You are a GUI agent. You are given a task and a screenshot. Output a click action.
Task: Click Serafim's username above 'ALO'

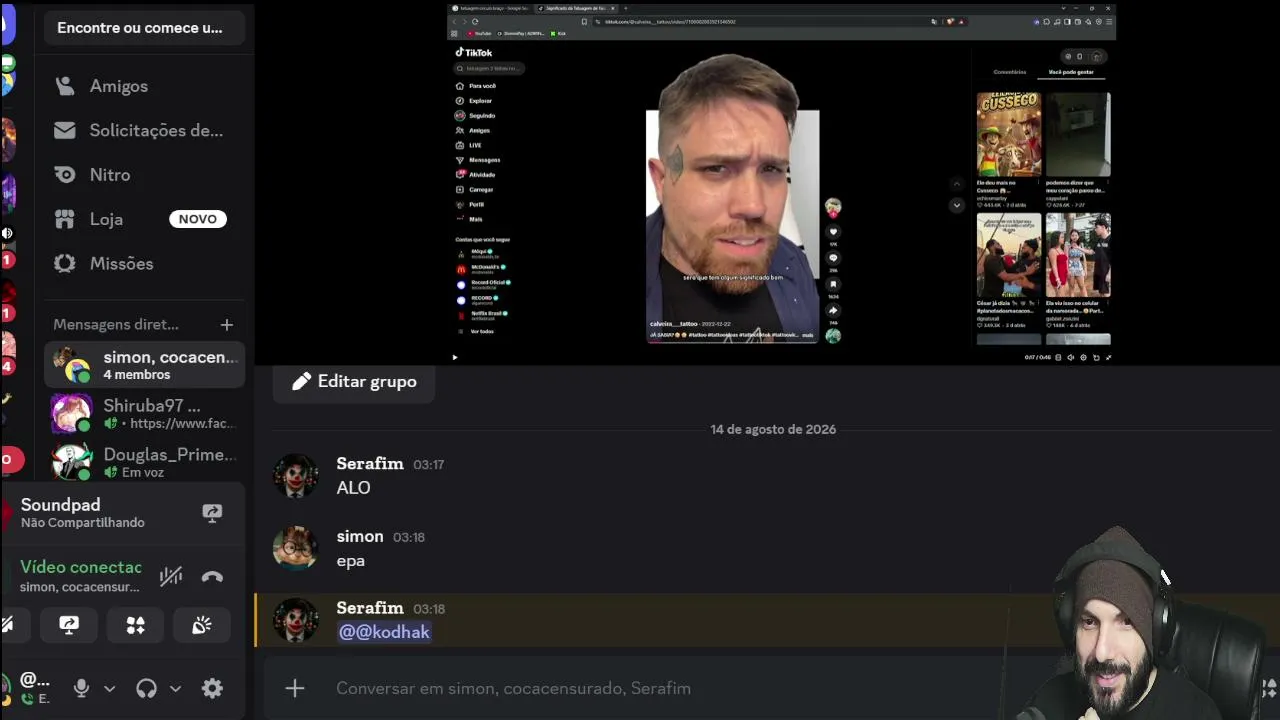(x=370, y=464)
